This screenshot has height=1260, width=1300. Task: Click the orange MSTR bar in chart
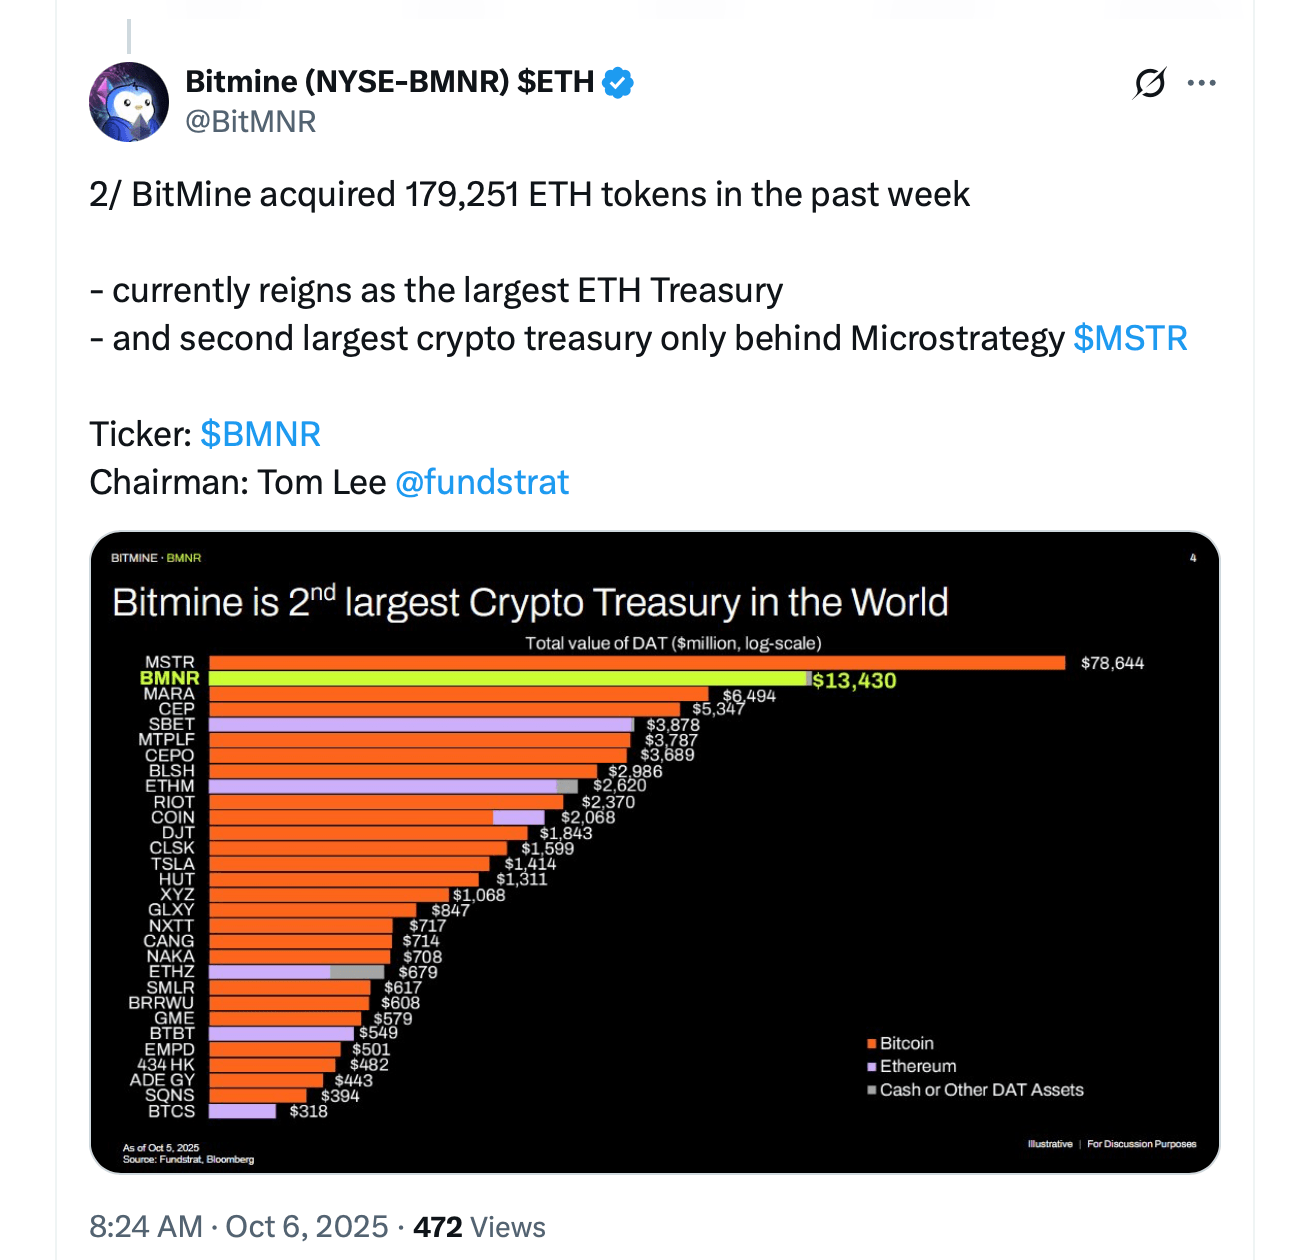click(x=637, y=663)
